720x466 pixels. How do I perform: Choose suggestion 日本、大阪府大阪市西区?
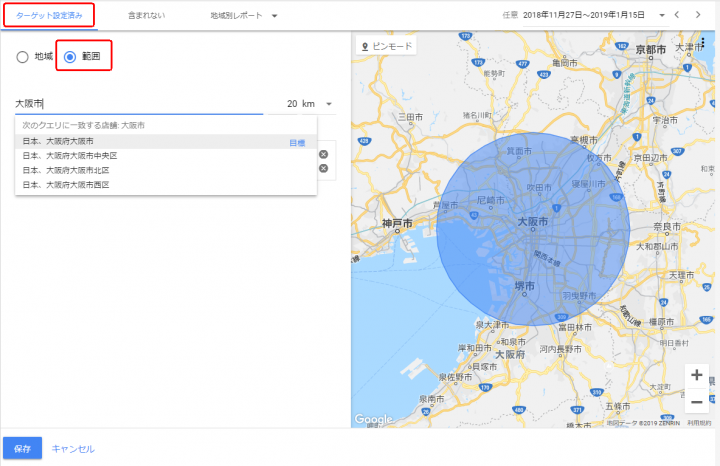click(166, 185)
